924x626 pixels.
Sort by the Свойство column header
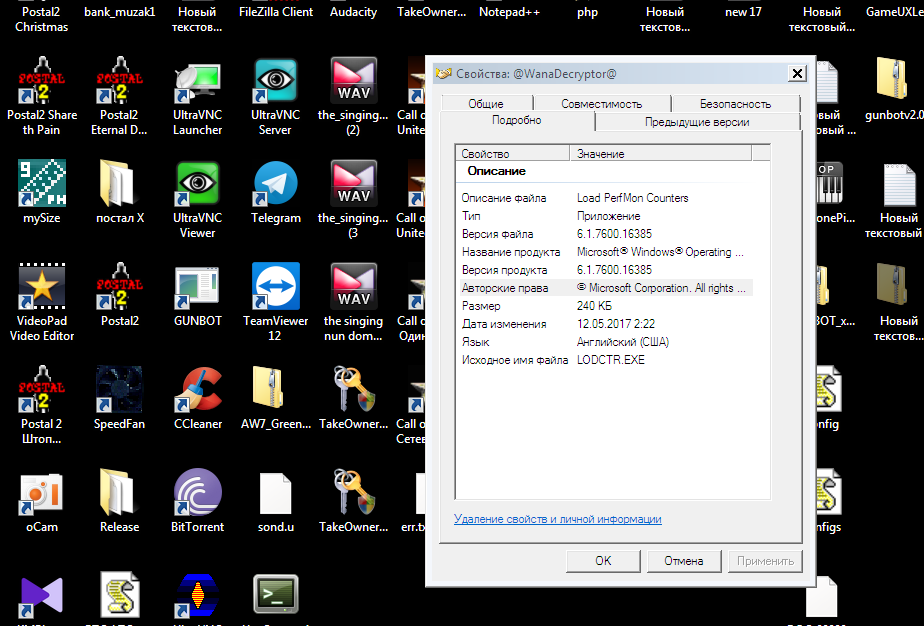pyautogui.click(x=513, y=154)
